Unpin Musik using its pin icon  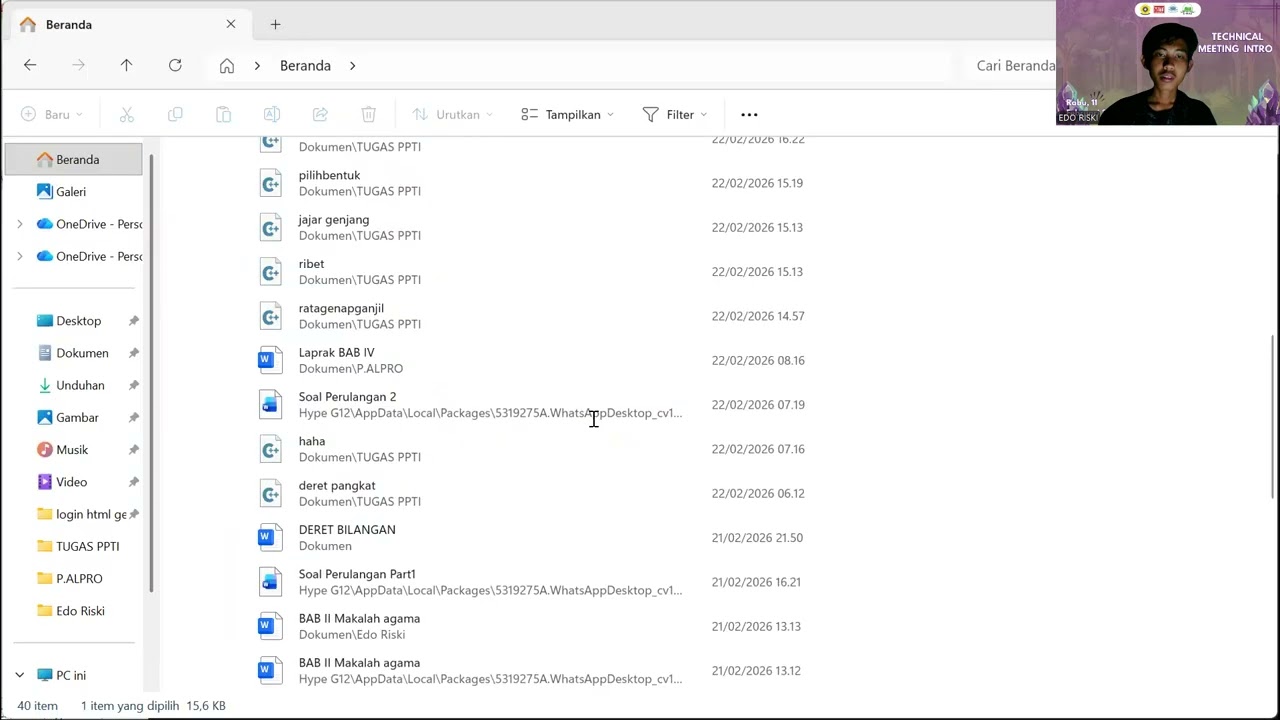pyautogui.click(x=133, y=450)
